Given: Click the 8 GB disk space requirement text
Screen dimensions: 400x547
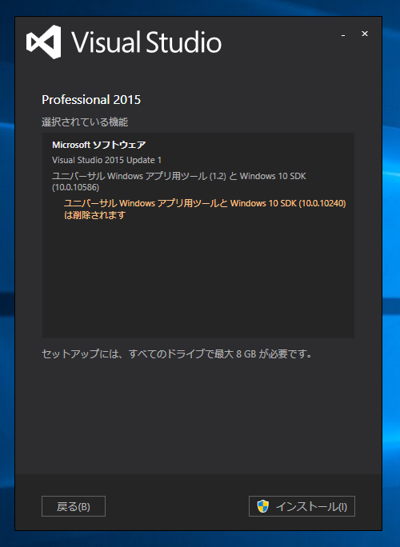Looking at the screenshot, I should point(176,354).
